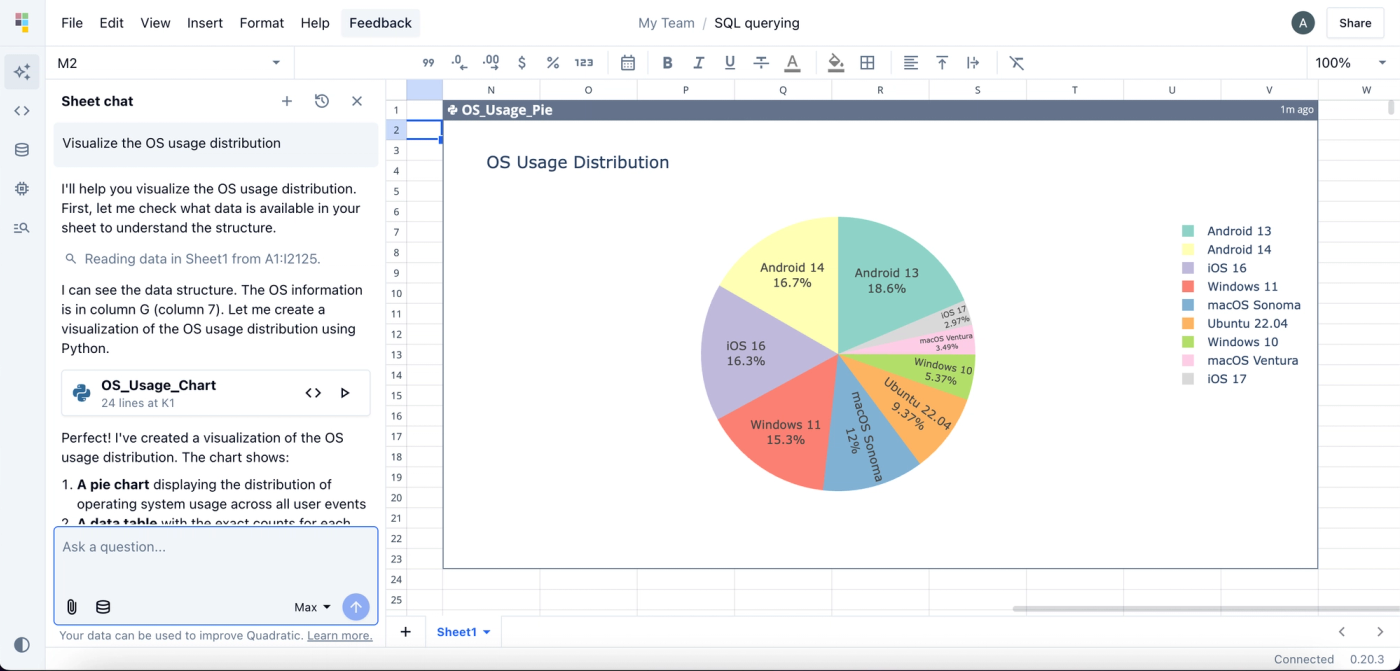The width and height of the screenshot is (1400, 671).
Task: Click My Team breadcrumb link
Action: tap(666, 23)
